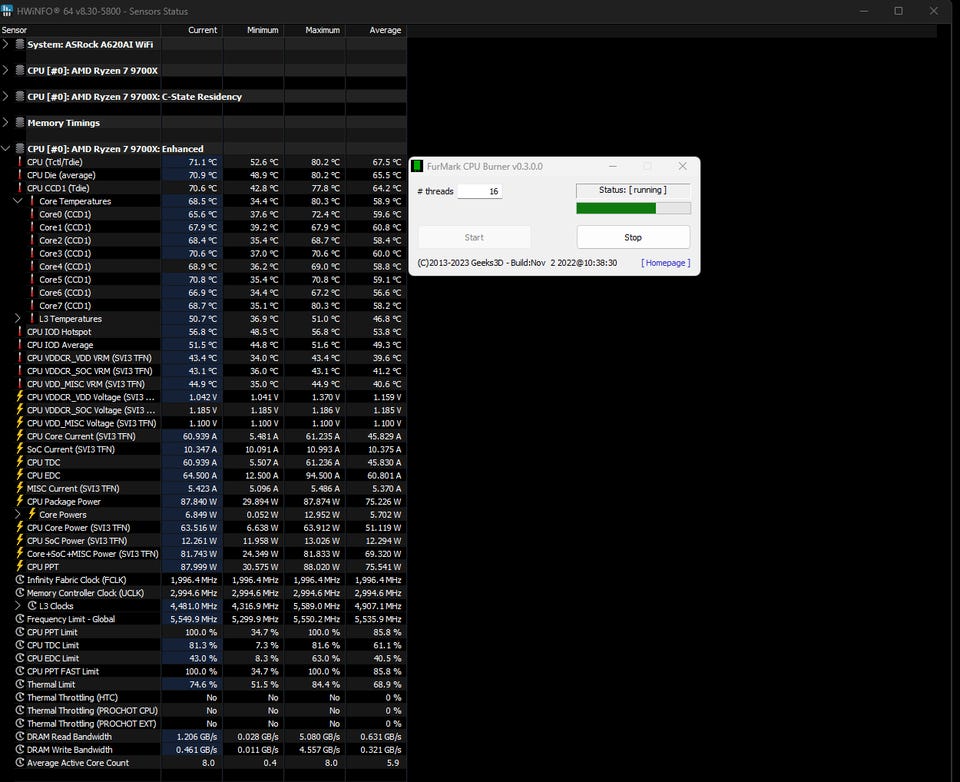Click the Current column header
Screen dimensions: 960x782
[x=192, y=30]
